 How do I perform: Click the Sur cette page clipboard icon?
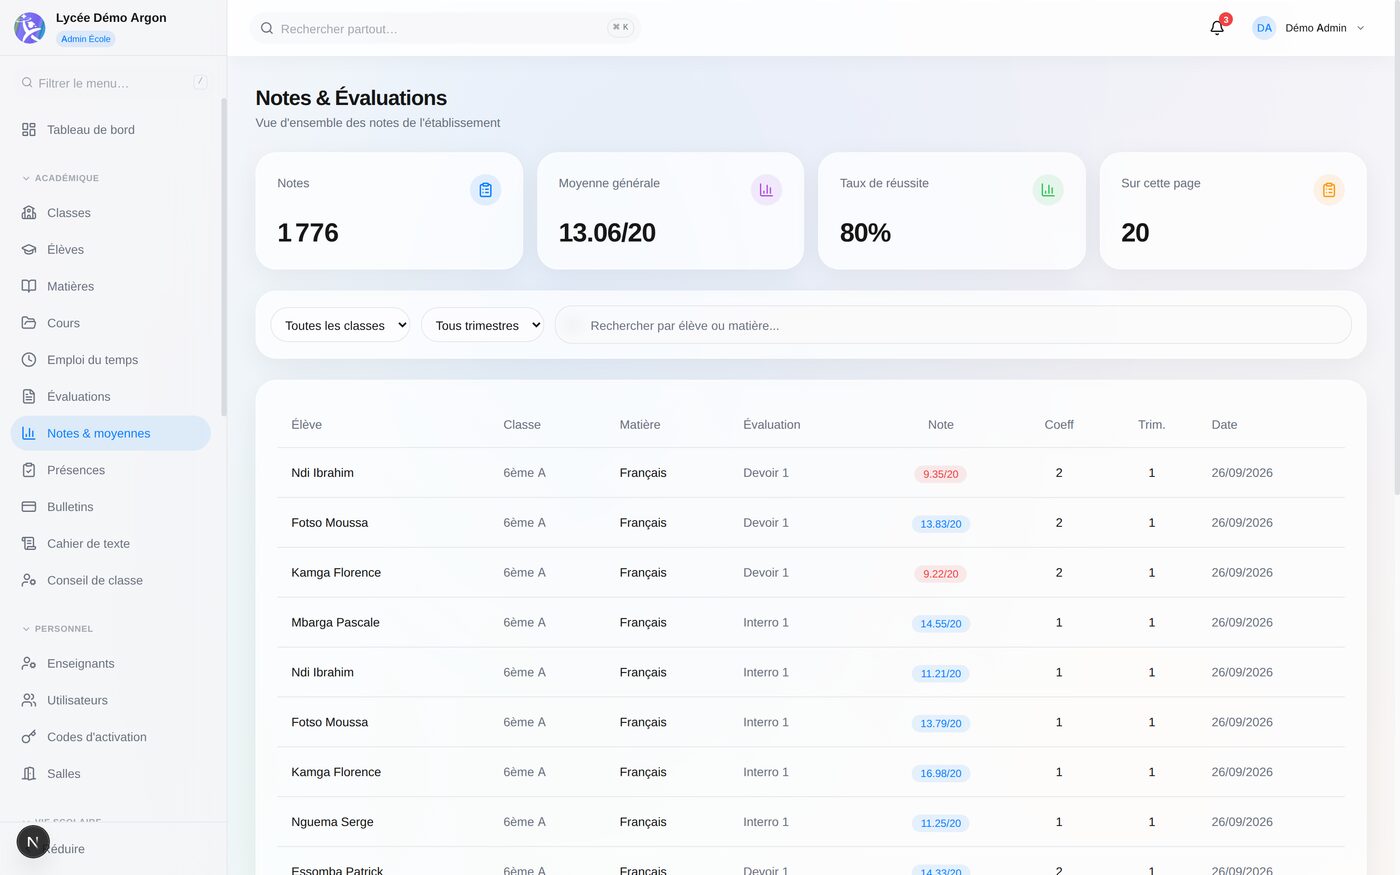tap(1329, 190)
